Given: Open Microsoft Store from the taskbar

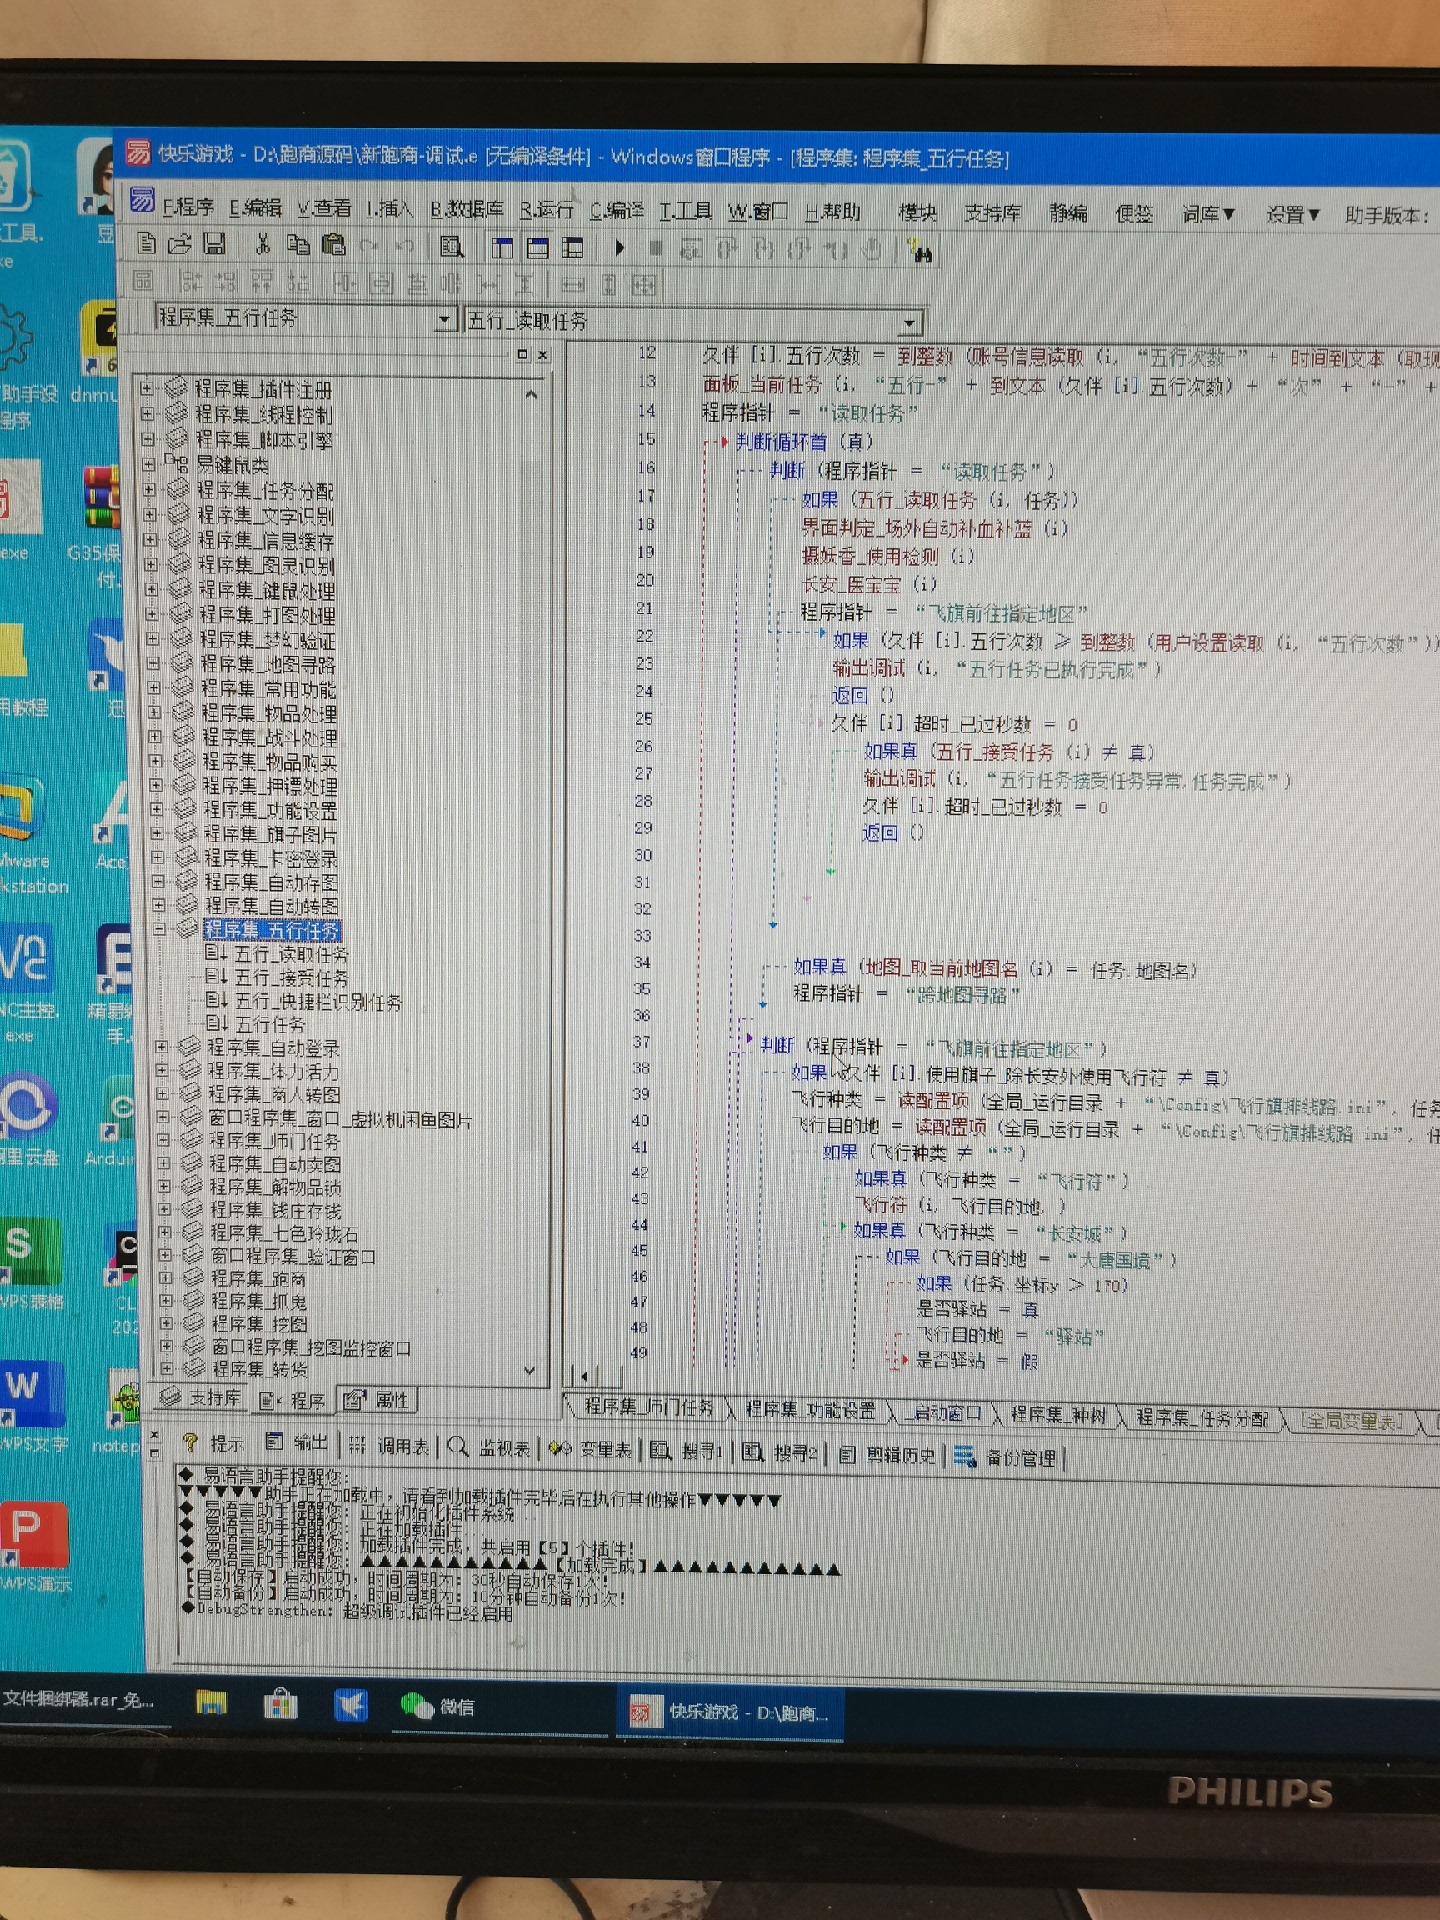Looking at the screenshot, I should 281,1703.
